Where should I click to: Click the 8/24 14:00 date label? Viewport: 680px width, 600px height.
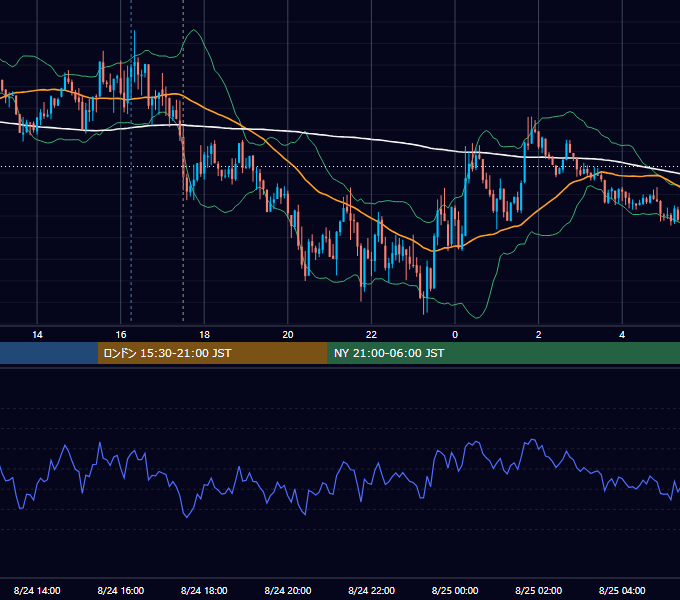37,590
